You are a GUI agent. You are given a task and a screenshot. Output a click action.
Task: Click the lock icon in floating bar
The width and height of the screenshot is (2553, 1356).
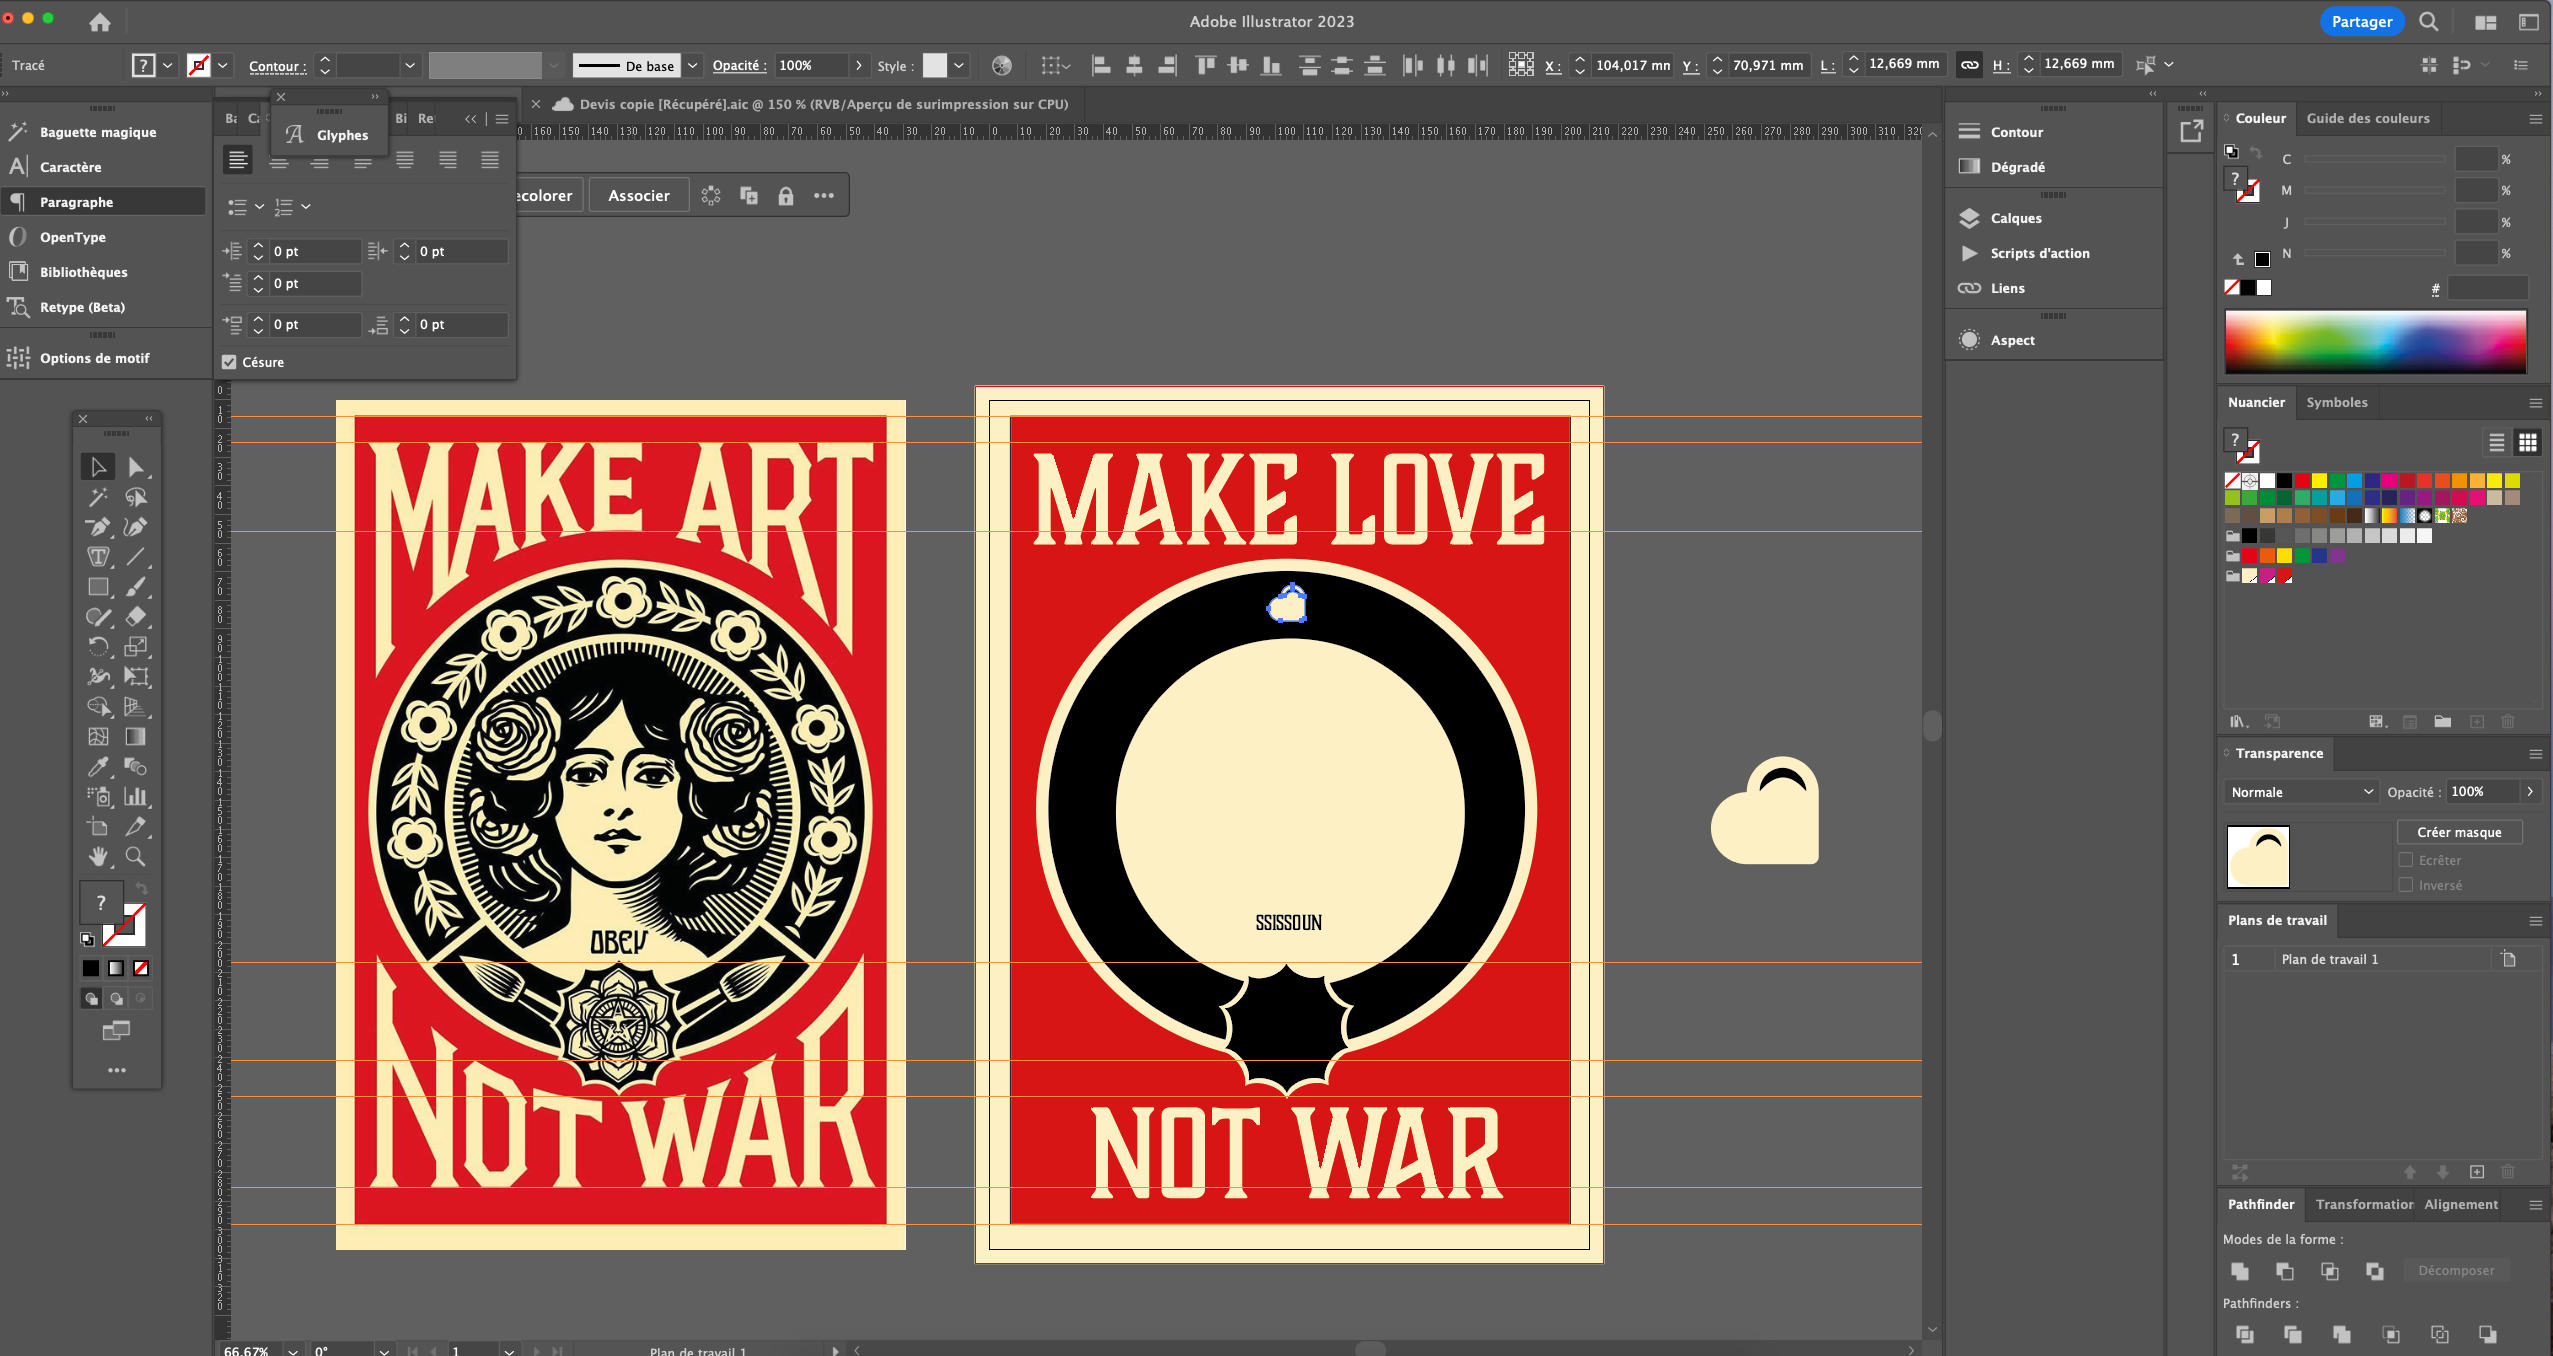pyautogui.click(x=786, y=196)
